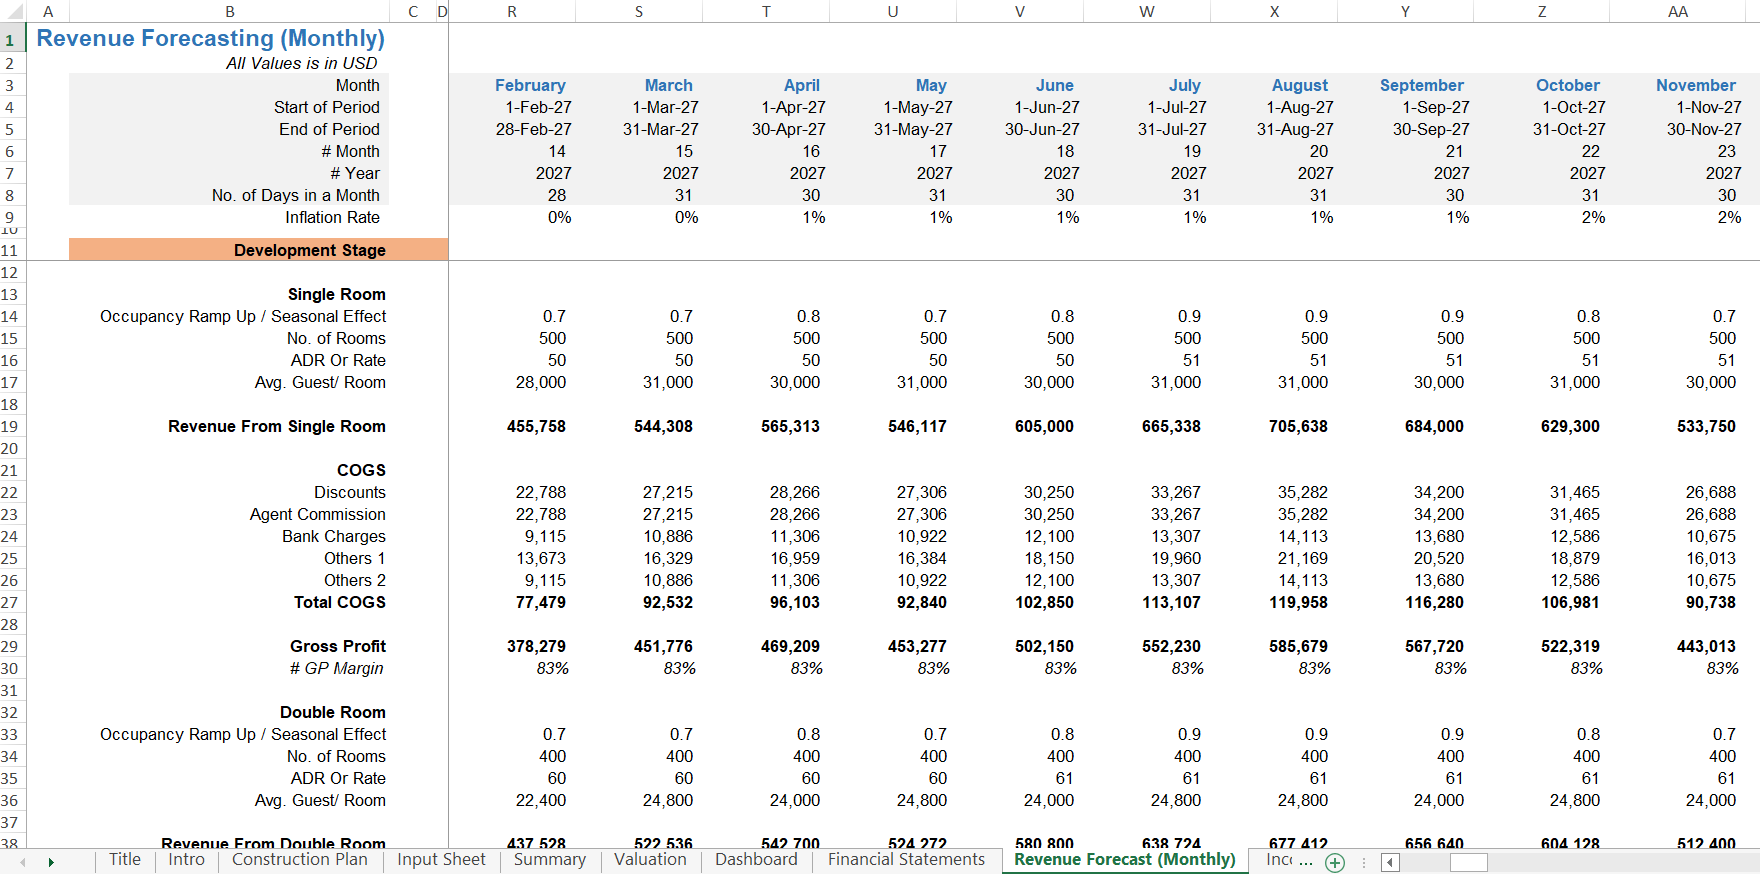Click the horizontal scroll left arrow
This screenshot has height=874, width=1760.
1390,862
